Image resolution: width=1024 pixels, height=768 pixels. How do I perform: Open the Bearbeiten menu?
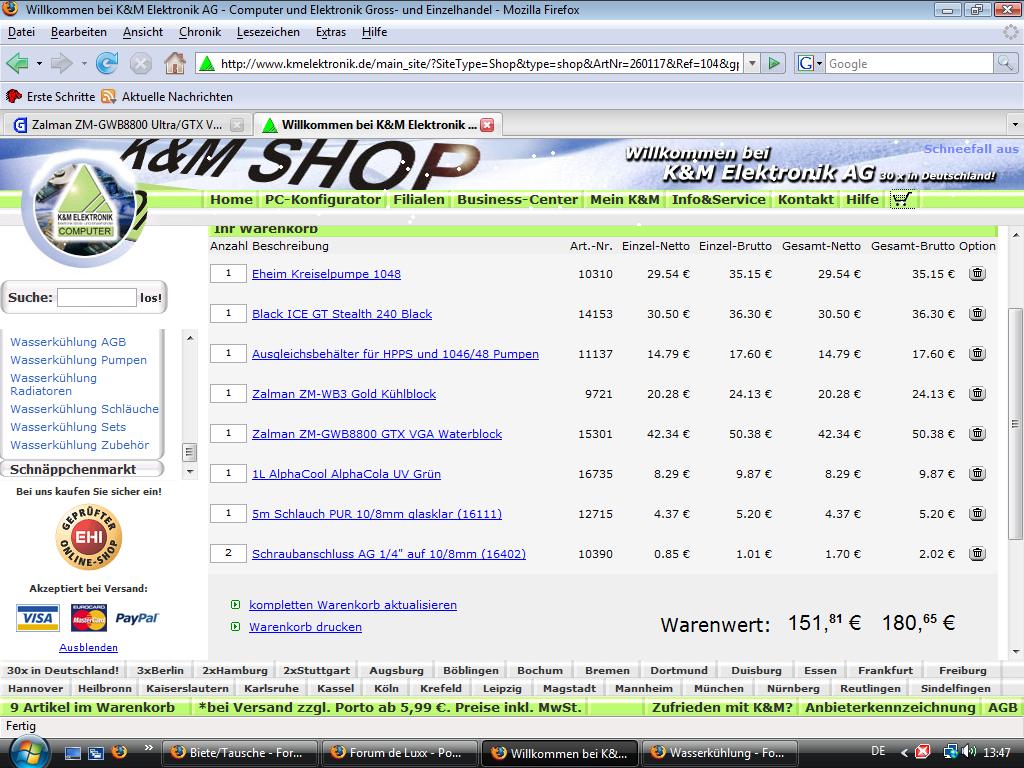78,31
